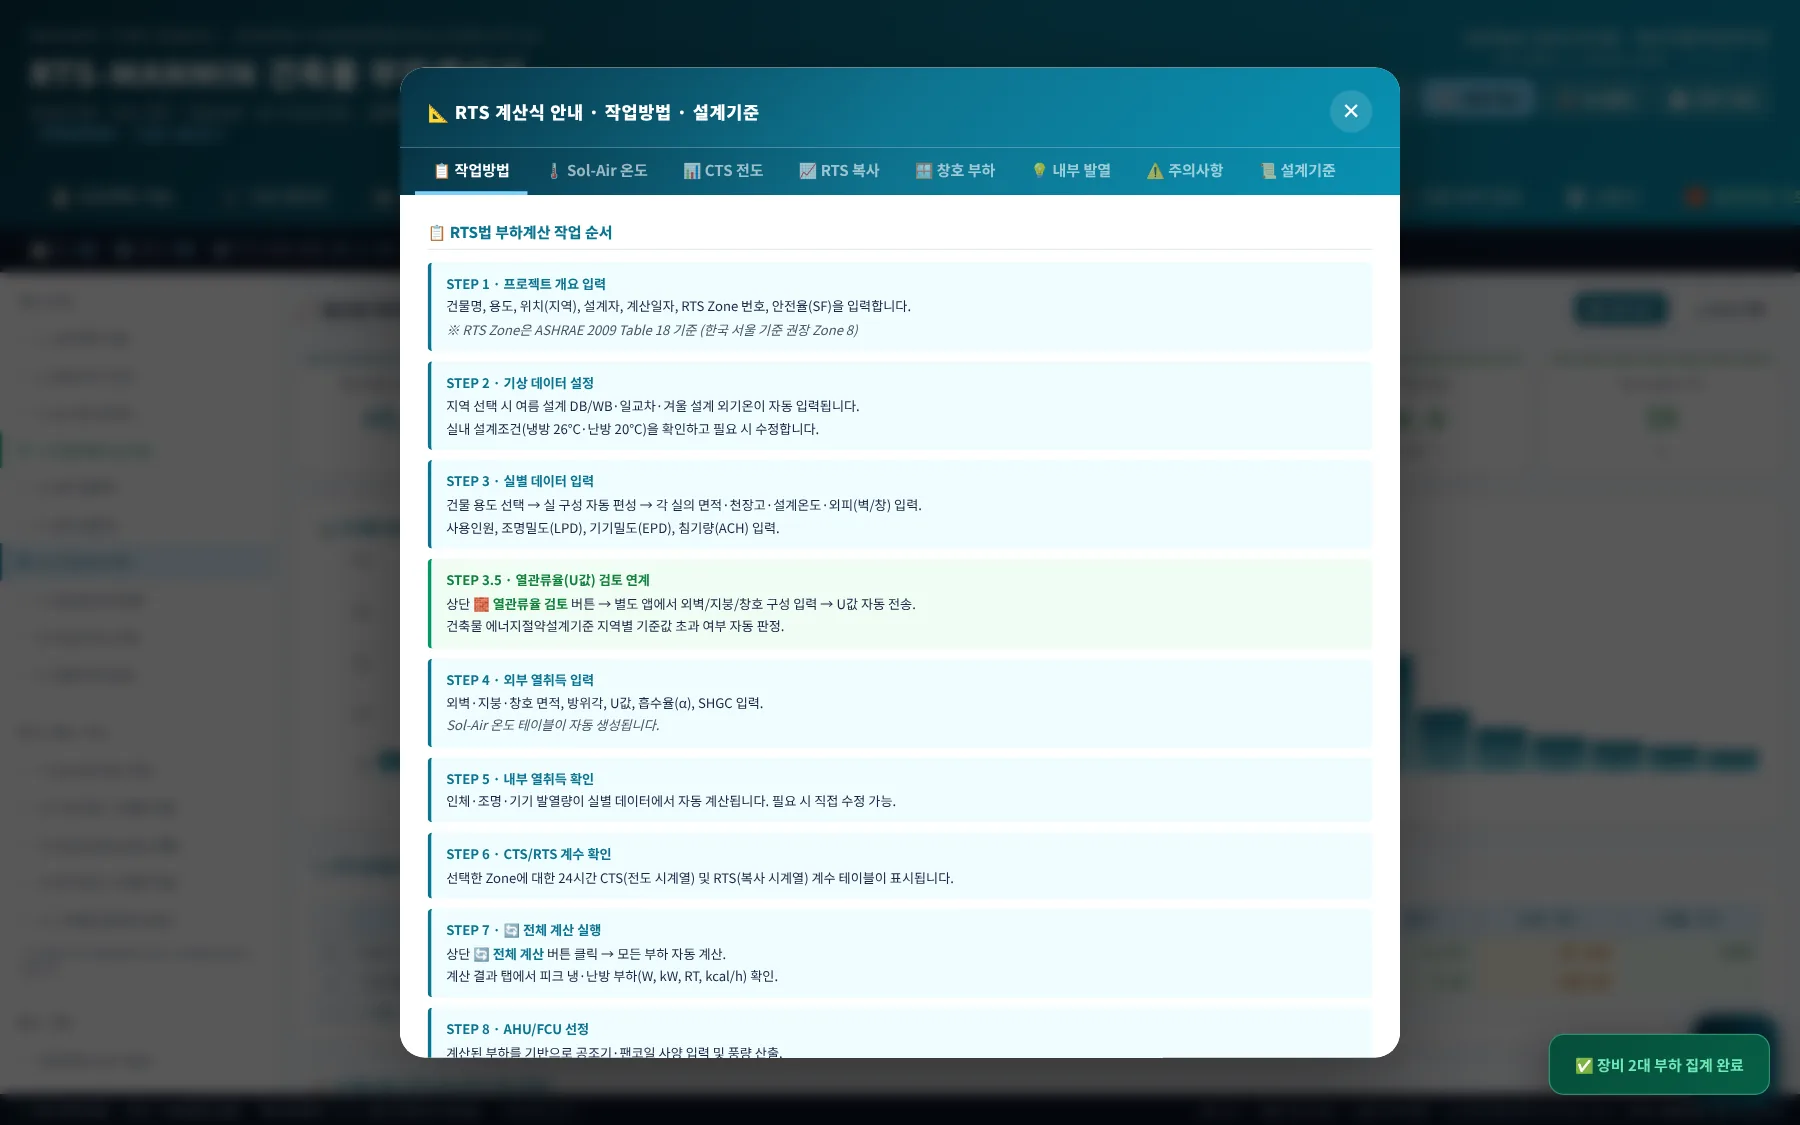The height and width of the screenshot is (1125, 1800).
Task: Click the STEP 1 · 프로젝트 개요 입력 heading
Action: click(x=526, y=284)
